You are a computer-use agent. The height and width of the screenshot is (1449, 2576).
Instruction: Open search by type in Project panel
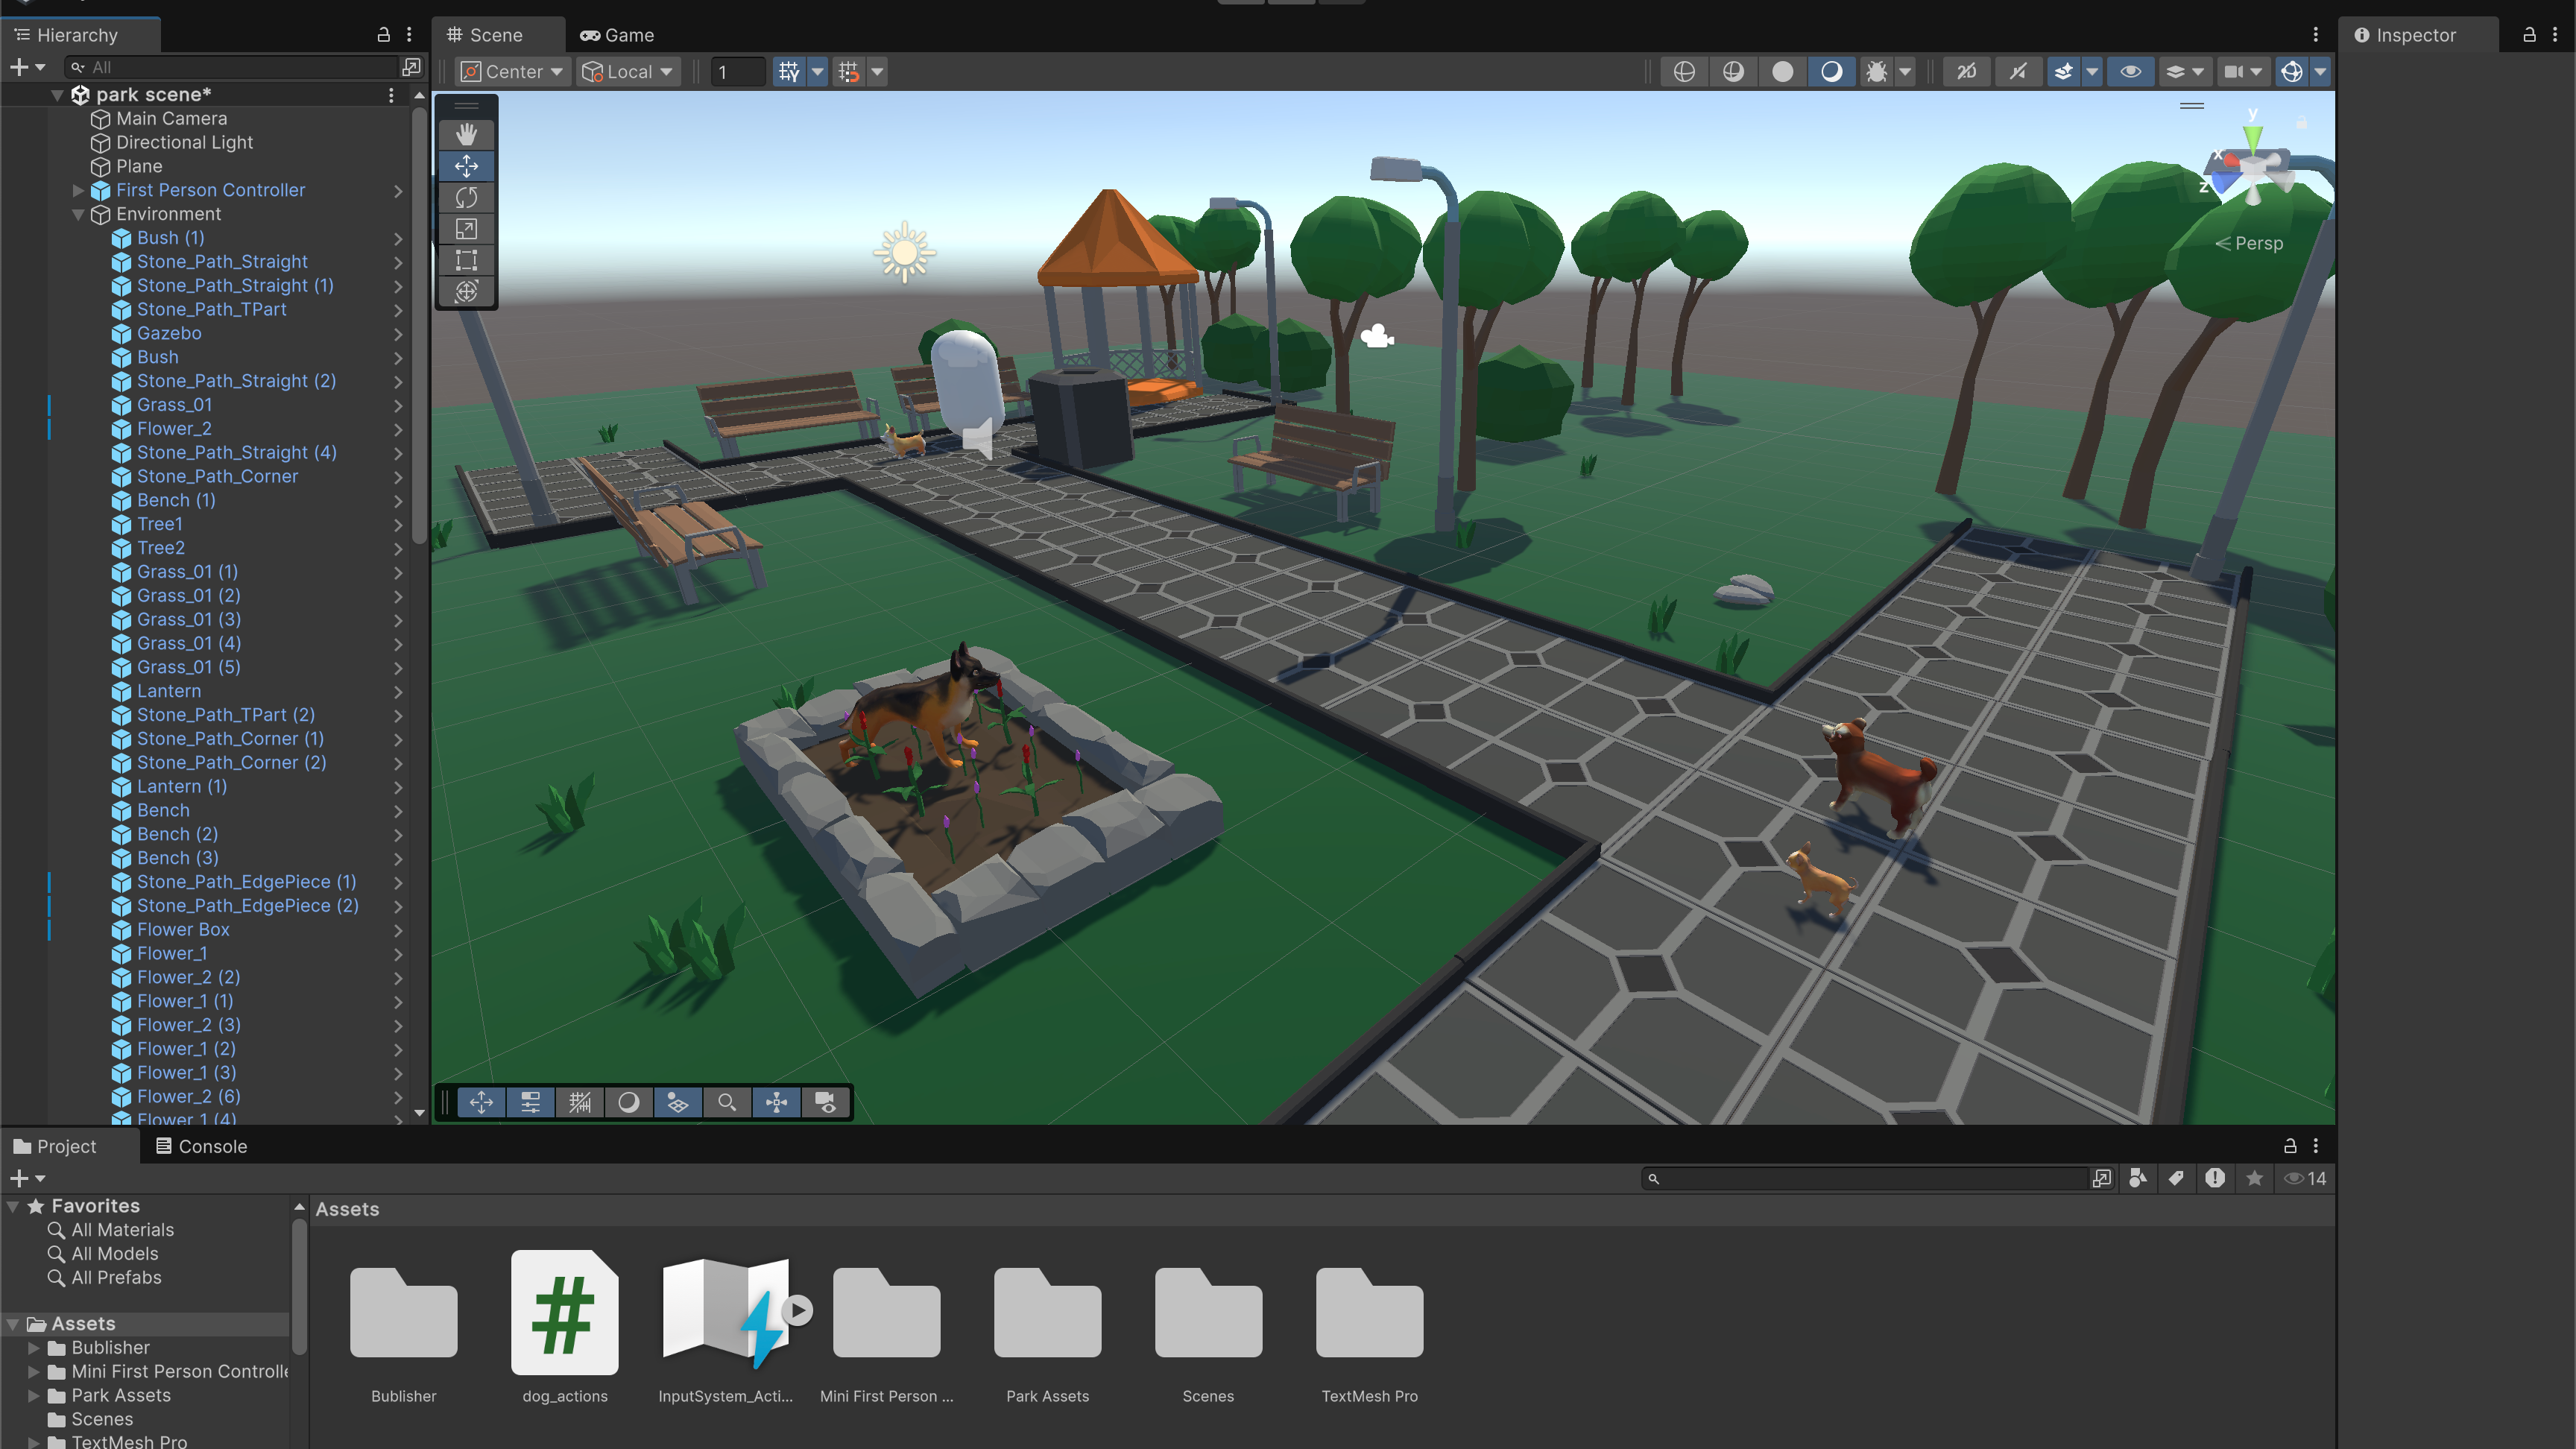[x=2137, y=1178]
